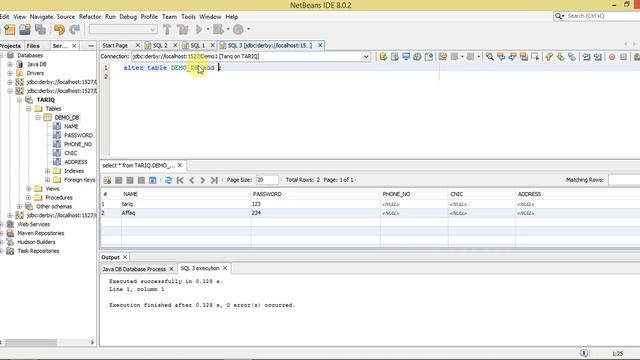Click the Find Next Occurrence icon
The width and height of the screenshot is (640, 360).
coord(512,57)
